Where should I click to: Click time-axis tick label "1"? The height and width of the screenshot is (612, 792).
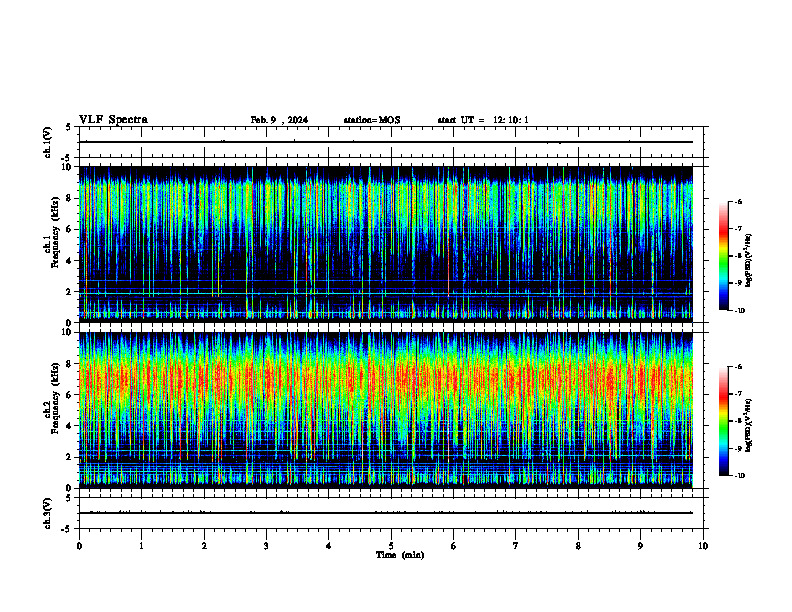point(141,546)
